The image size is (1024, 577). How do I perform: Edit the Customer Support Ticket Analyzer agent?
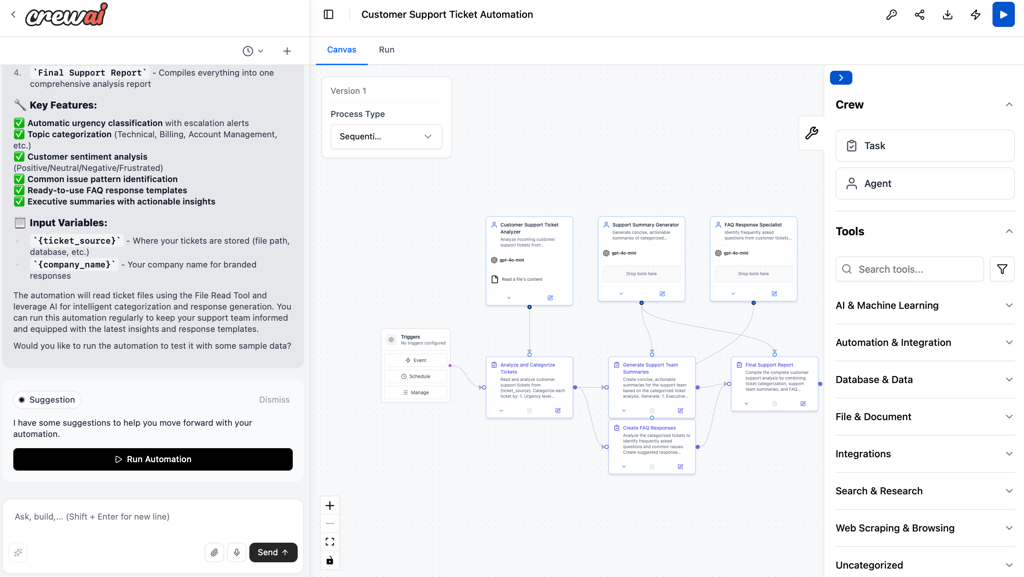550,298
